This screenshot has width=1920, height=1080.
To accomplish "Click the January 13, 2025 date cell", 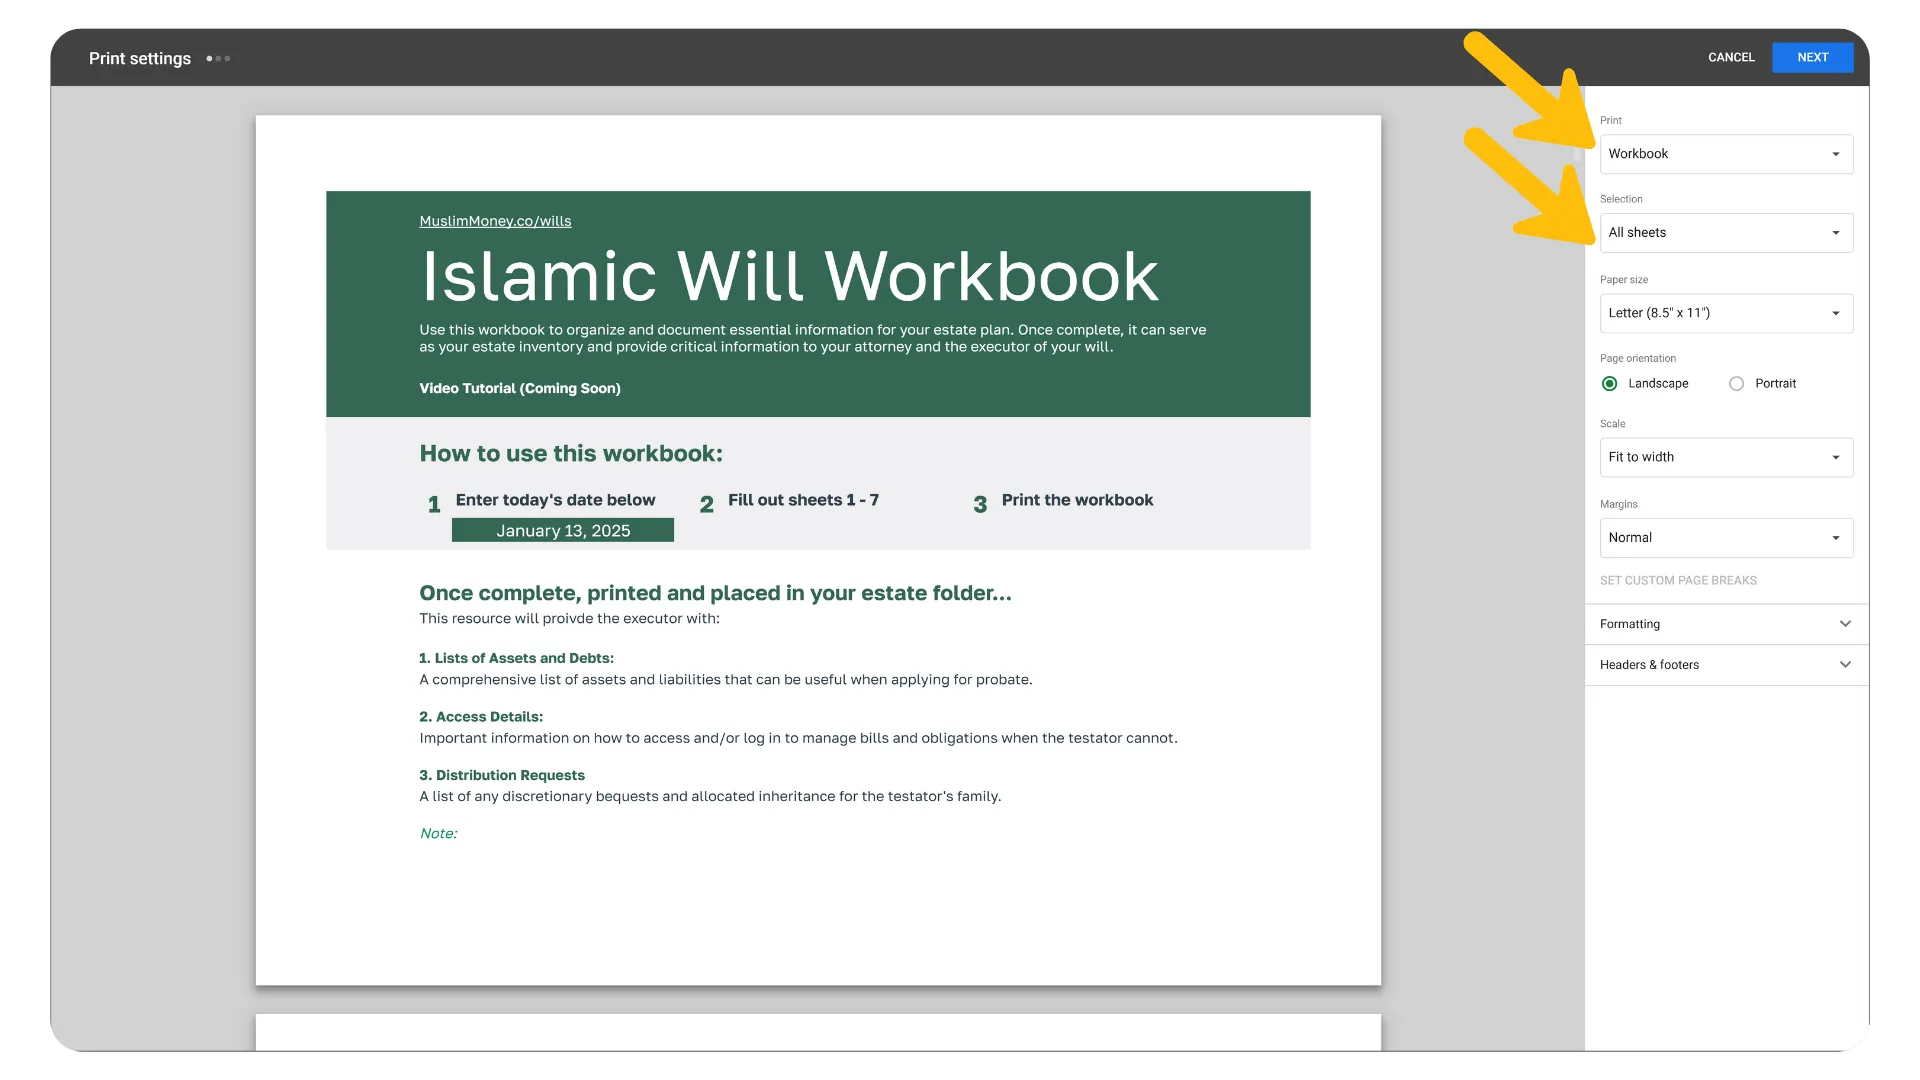I will [x=563, y=531].
